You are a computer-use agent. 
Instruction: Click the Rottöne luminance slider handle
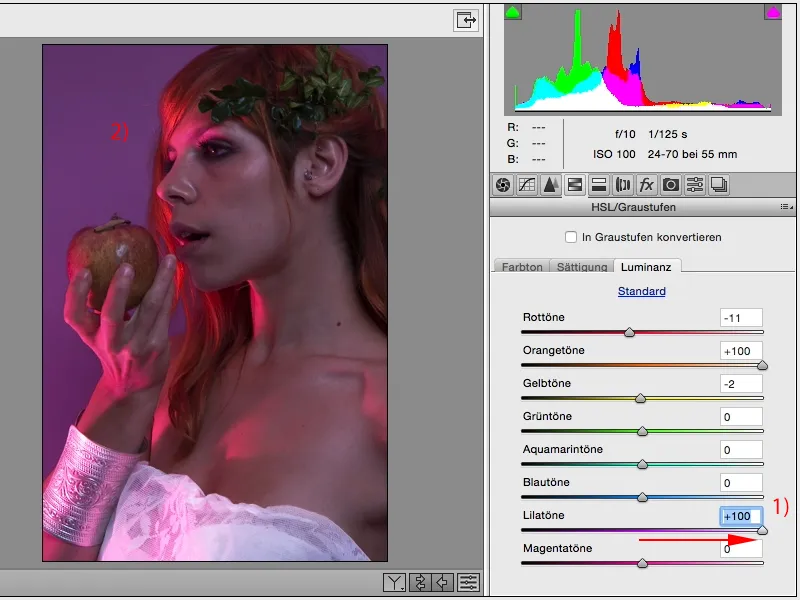(629, 332)
